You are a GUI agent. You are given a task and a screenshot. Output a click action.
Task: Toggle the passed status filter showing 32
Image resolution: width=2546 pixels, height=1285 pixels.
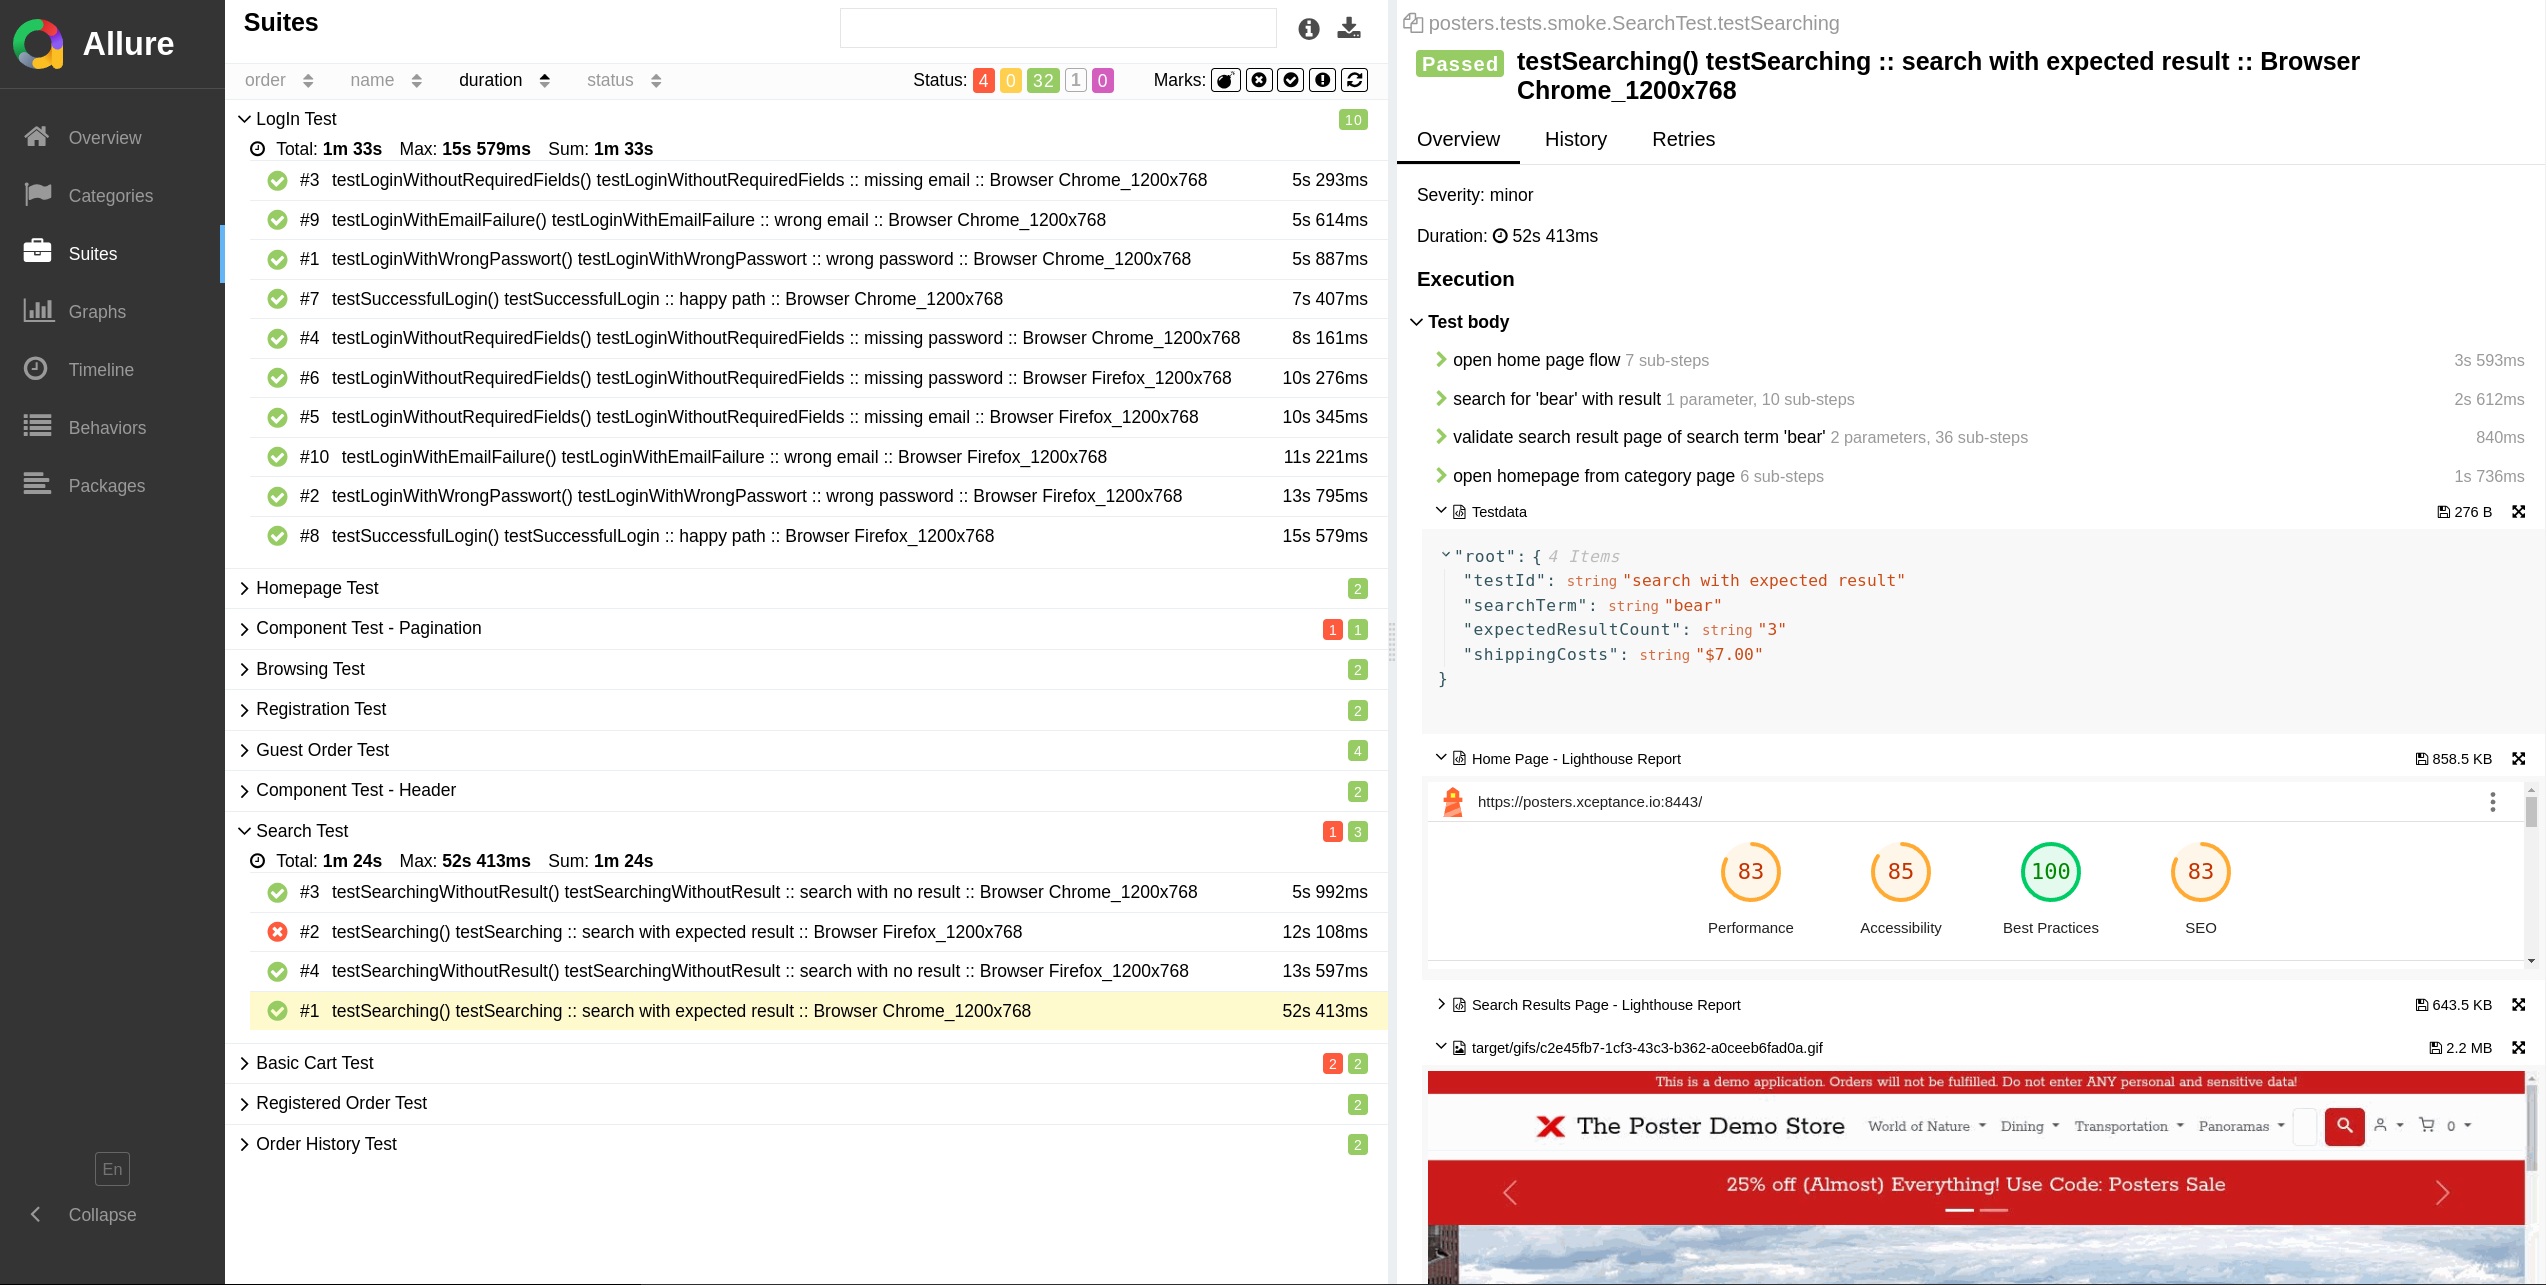(x=1043, y=80)
